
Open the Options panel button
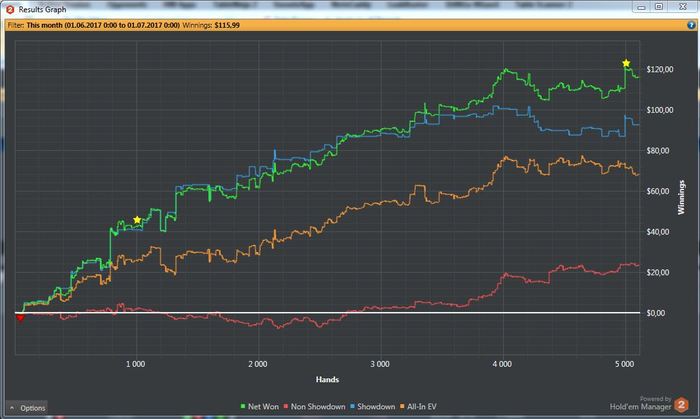(27, 408)
